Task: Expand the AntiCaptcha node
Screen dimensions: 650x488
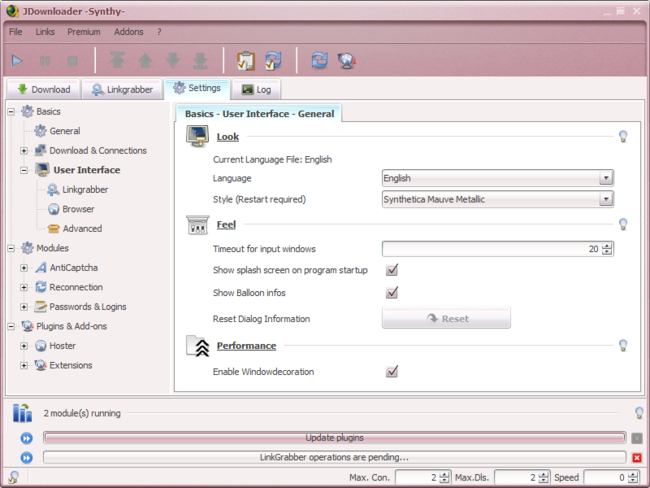Action: point(24,268)
